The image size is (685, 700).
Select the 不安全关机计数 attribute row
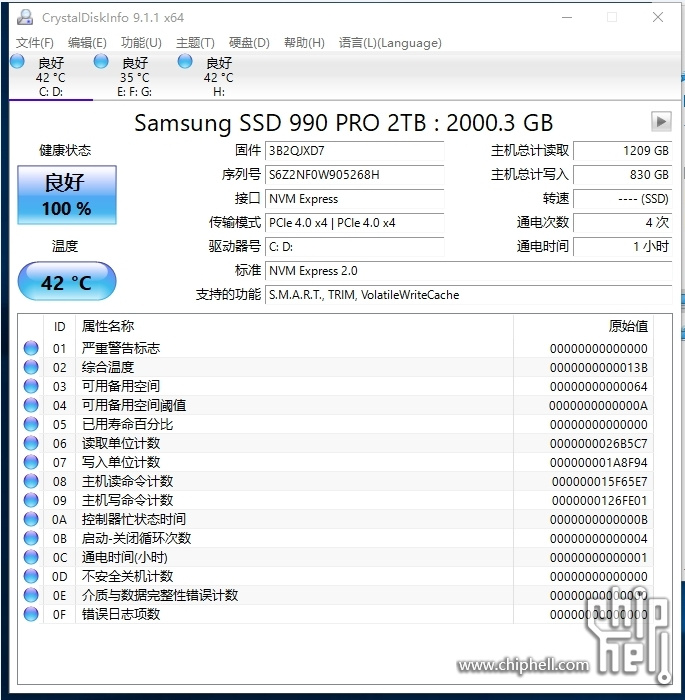tap(336, 576)
